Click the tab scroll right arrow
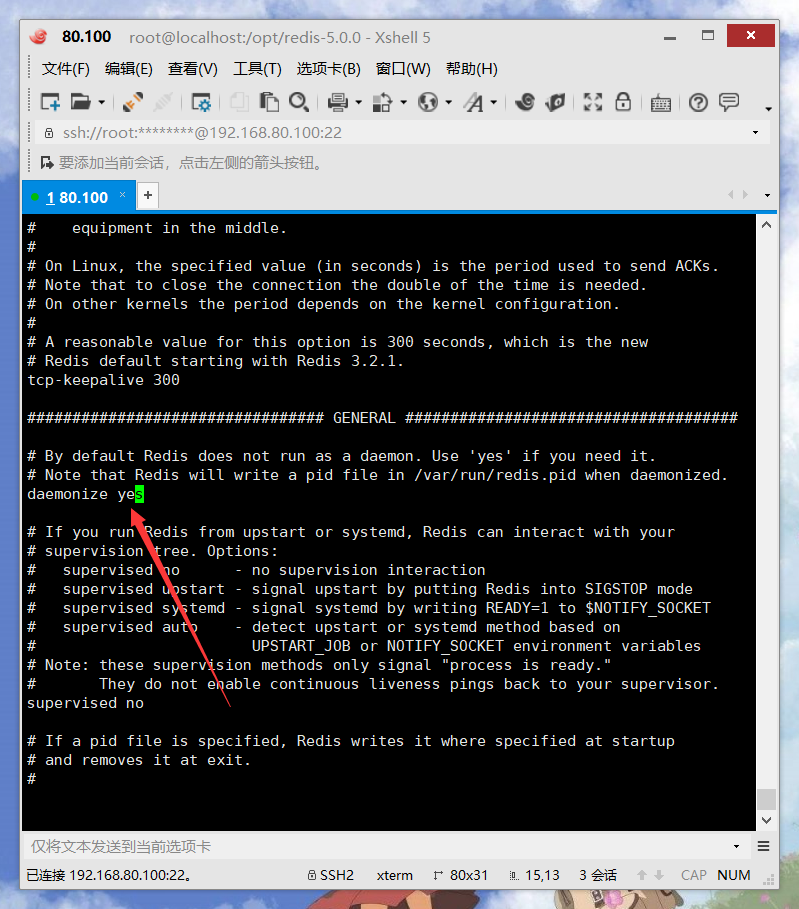 pos(745,195)
